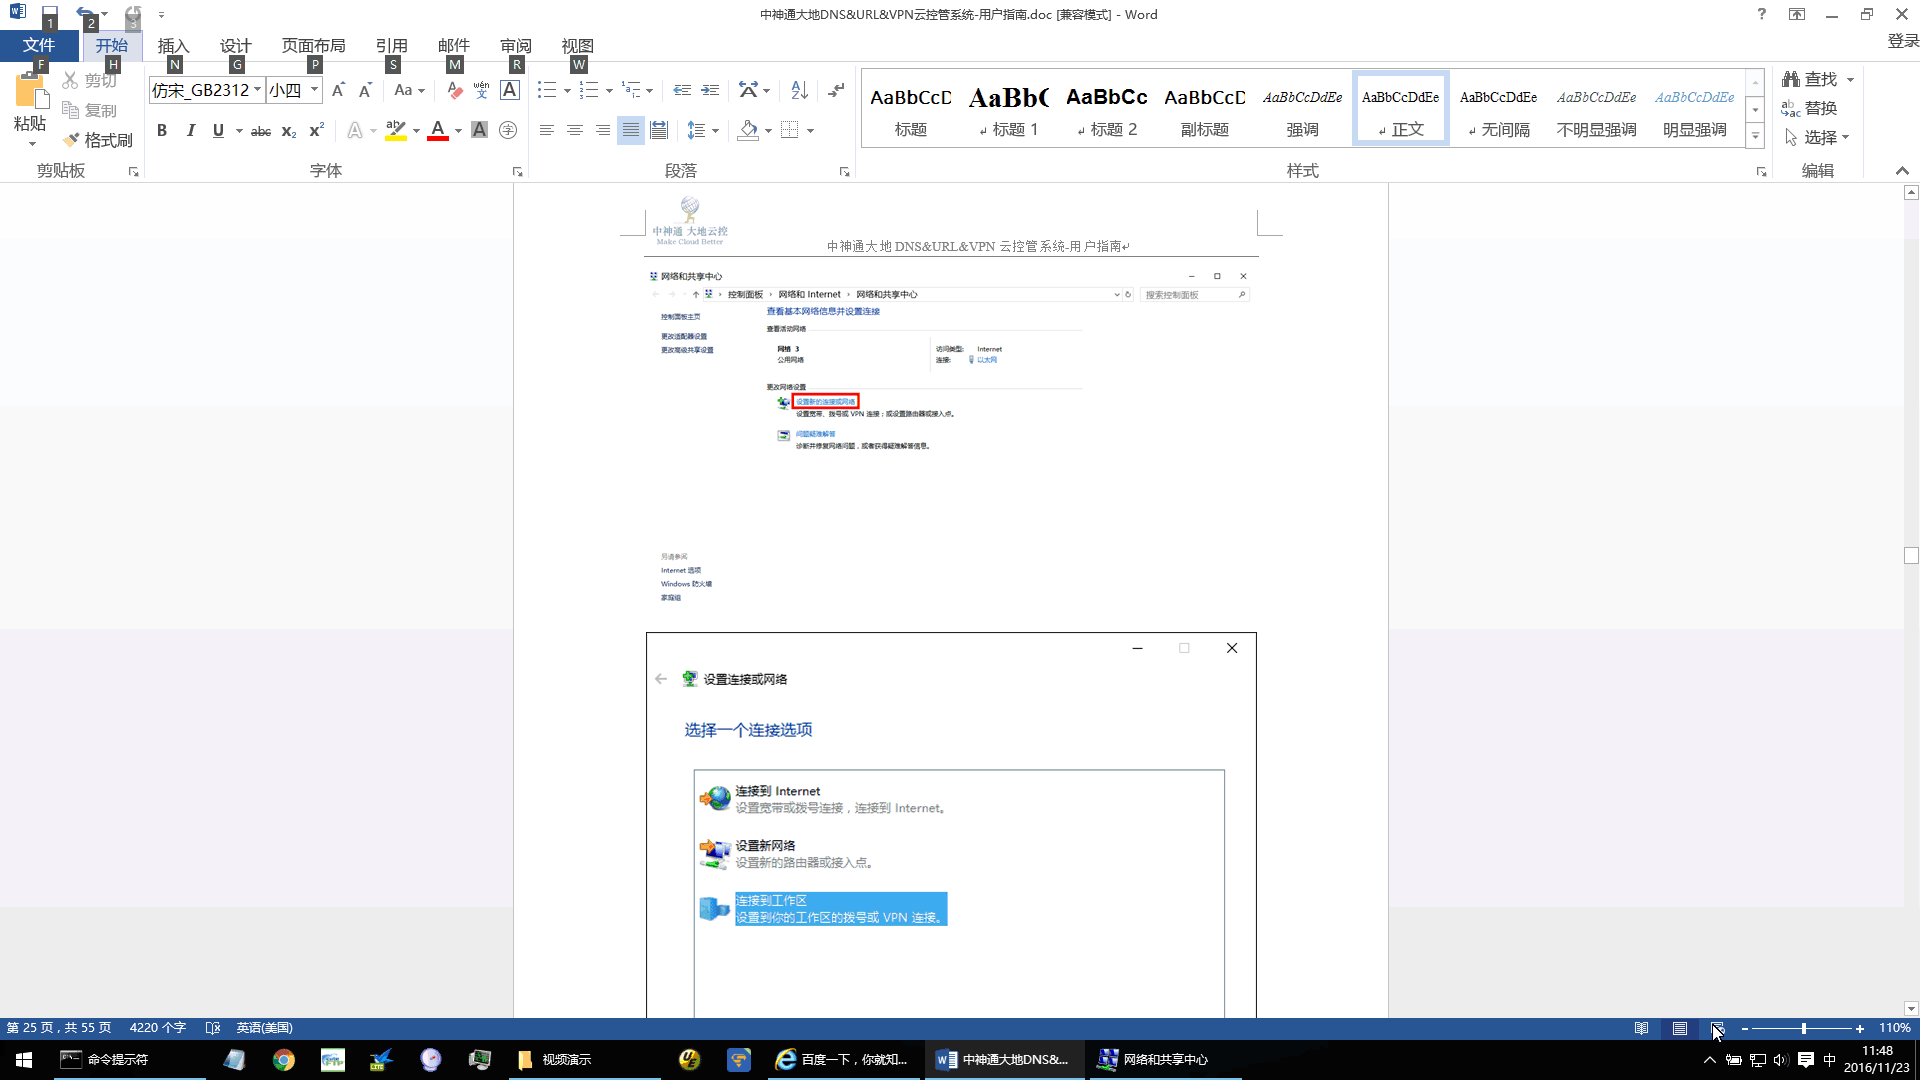This screenshot has width=1920, height=1080.
Task: Apply superscript formatting
Action: click(316, 131)
